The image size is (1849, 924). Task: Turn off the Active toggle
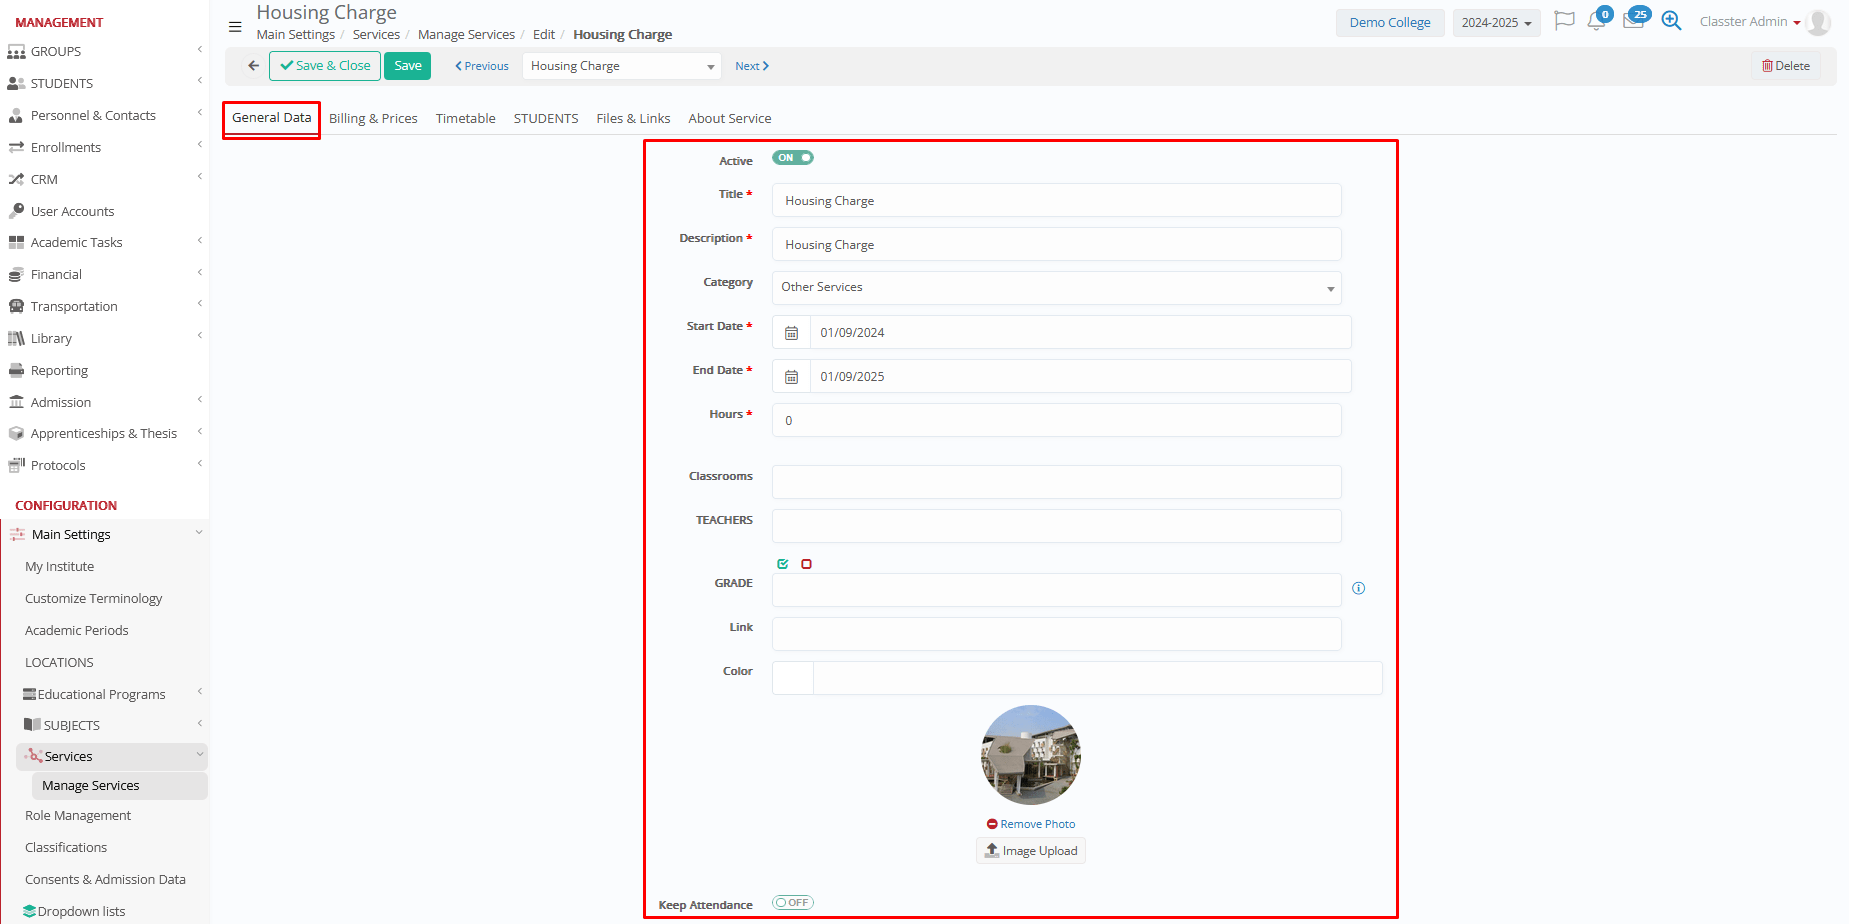(x=792, y=158)
